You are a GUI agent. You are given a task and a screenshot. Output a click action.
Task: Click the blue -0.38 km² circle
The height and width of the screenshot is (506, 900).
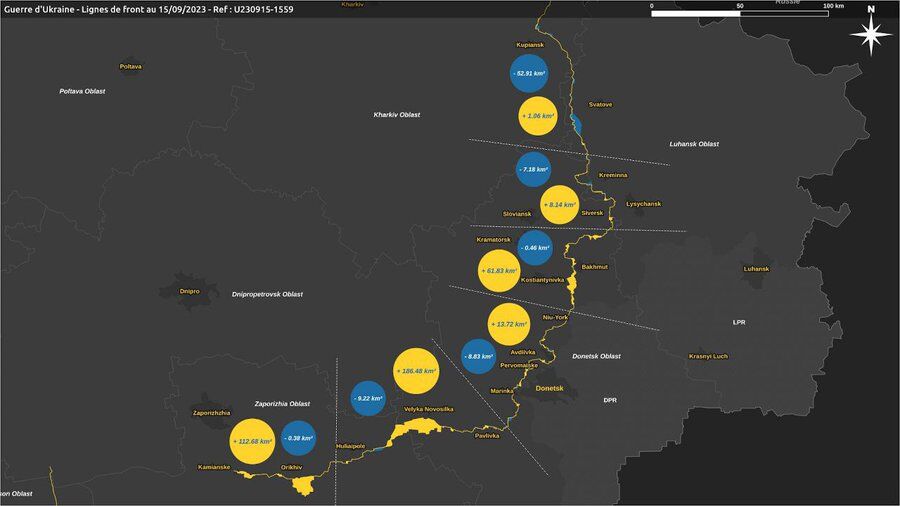pos(297,438)
